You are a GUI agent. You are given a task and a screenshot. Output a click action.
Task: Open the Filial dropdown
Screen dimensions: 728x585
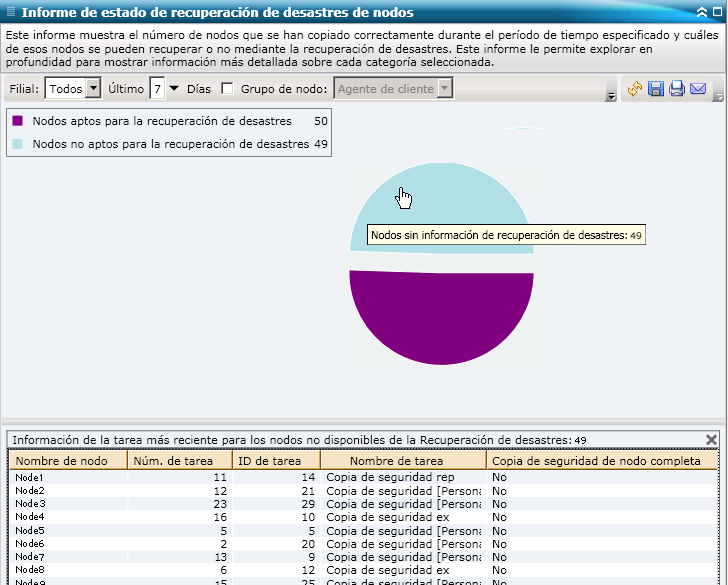click(x=94, y=89)
